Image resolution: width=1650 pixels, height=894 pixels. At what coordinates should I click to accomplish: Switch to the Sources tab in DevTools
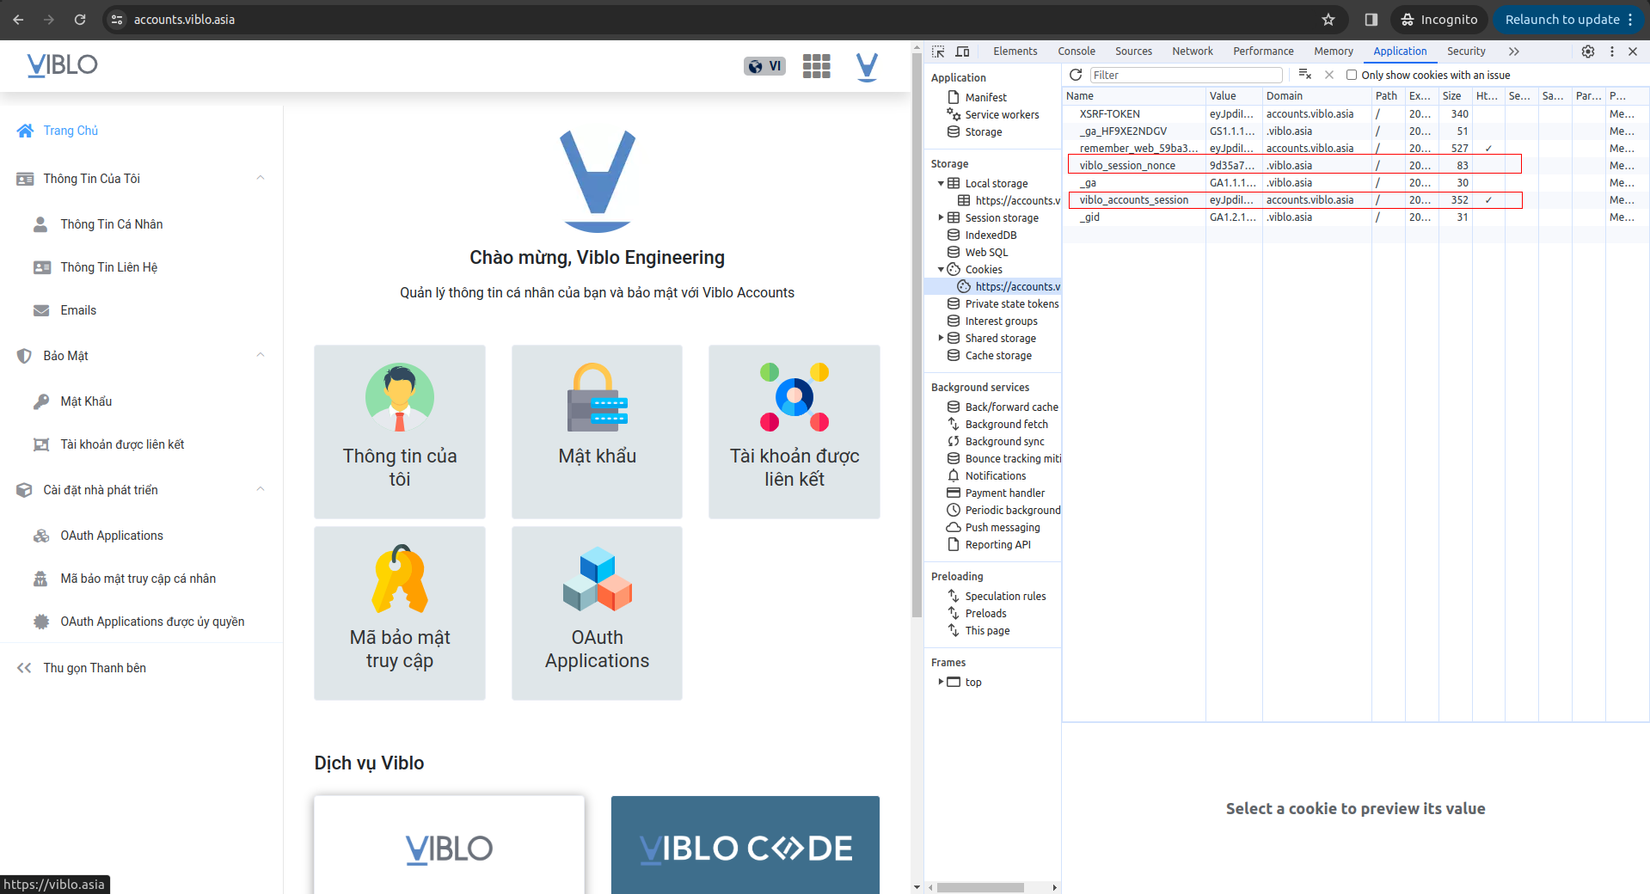(x=1133, y=51)
